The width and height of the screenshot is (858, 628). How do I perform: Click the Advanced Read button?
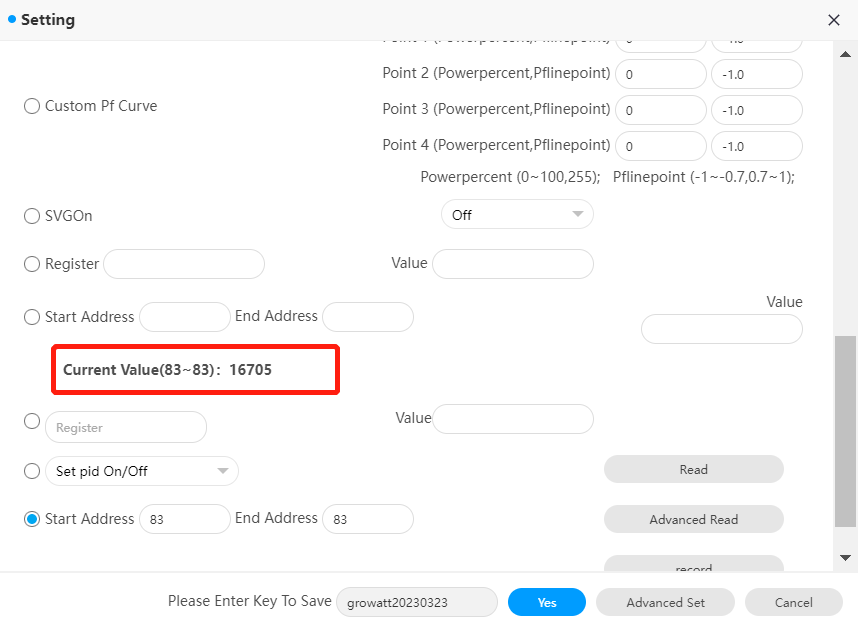(693, 519)
